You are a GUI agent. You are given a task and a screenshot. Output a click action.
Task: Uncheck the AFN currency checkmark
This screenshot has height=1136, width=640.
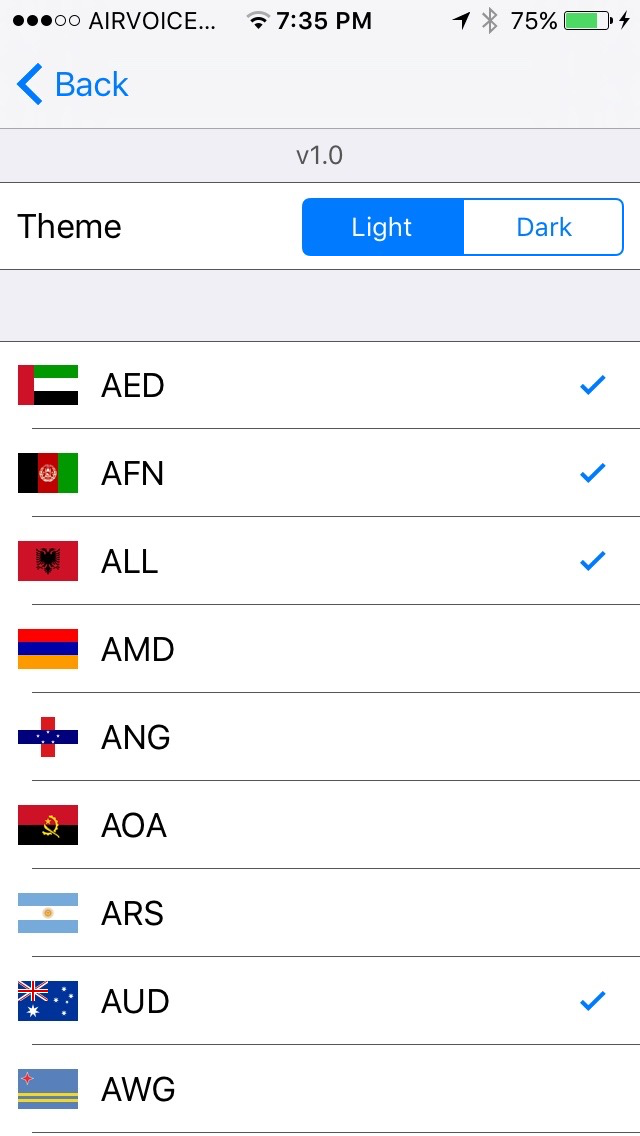592,473
